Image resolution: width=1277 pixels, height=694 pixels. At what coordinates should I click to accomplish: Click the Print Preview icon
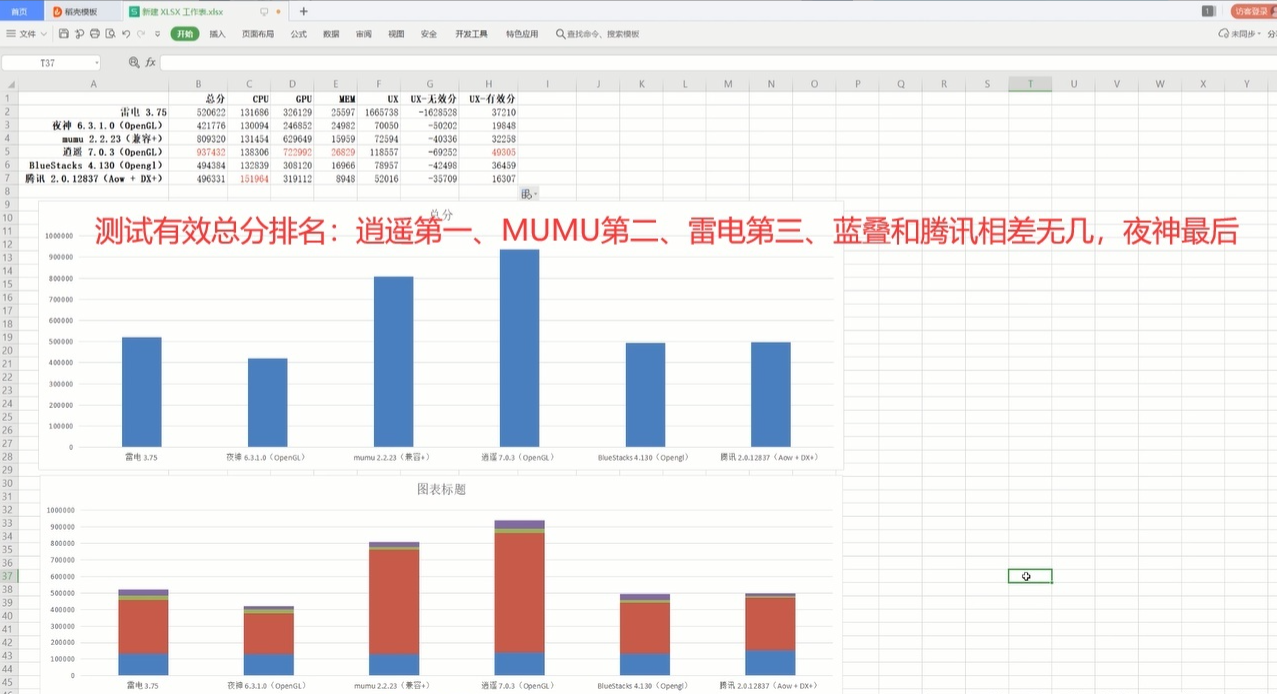coord(110,34)
